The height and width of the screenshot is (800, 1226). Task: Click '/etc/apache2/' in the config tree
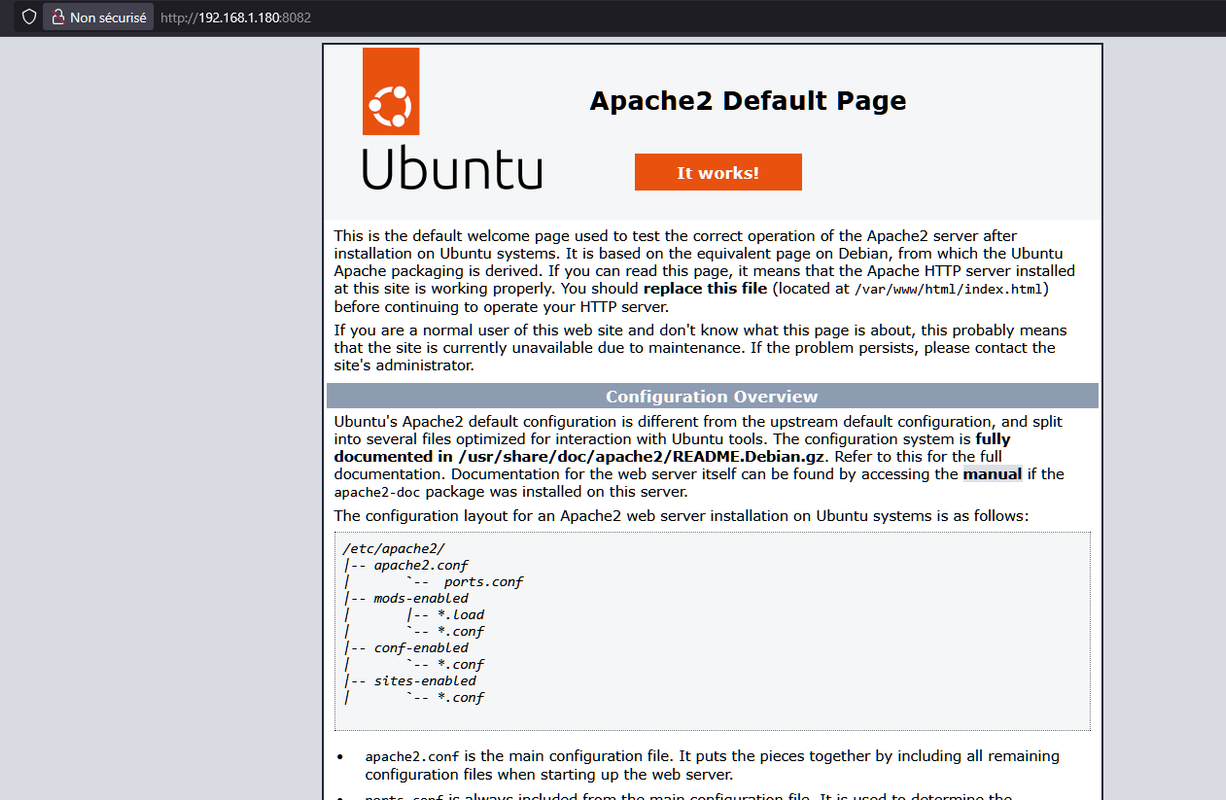tap(393, 548)
